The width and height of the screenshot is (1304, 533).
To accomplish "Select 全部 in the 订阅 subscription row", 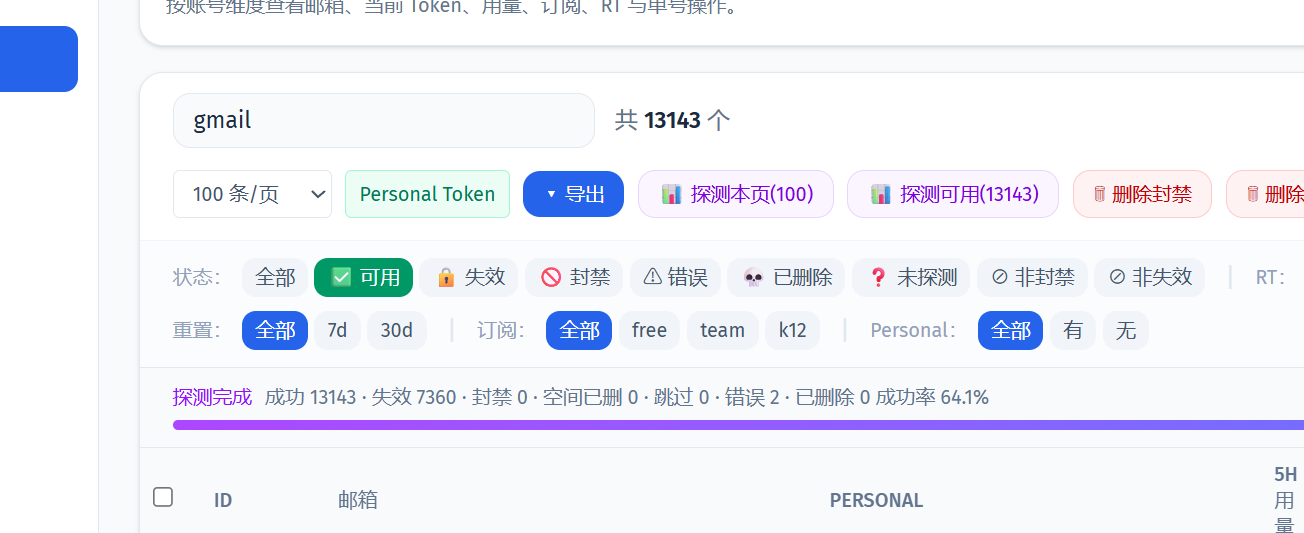I will click(x=579, y=330).
